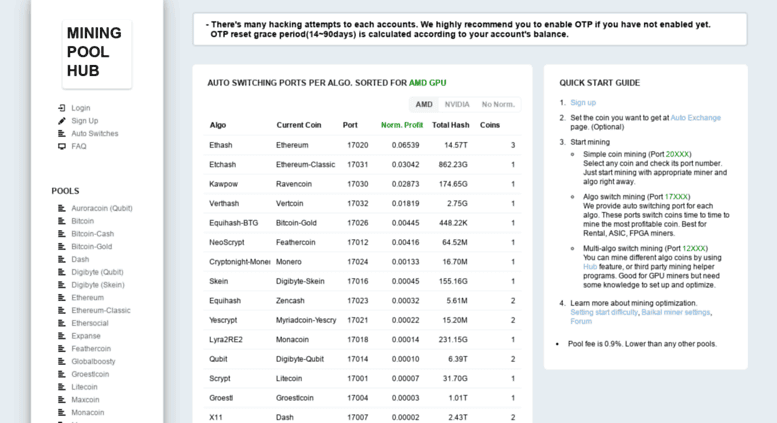Click the icon beside Groestlcoin pool
This screenshot has height=423, width=777.
[x=61, y=374]
